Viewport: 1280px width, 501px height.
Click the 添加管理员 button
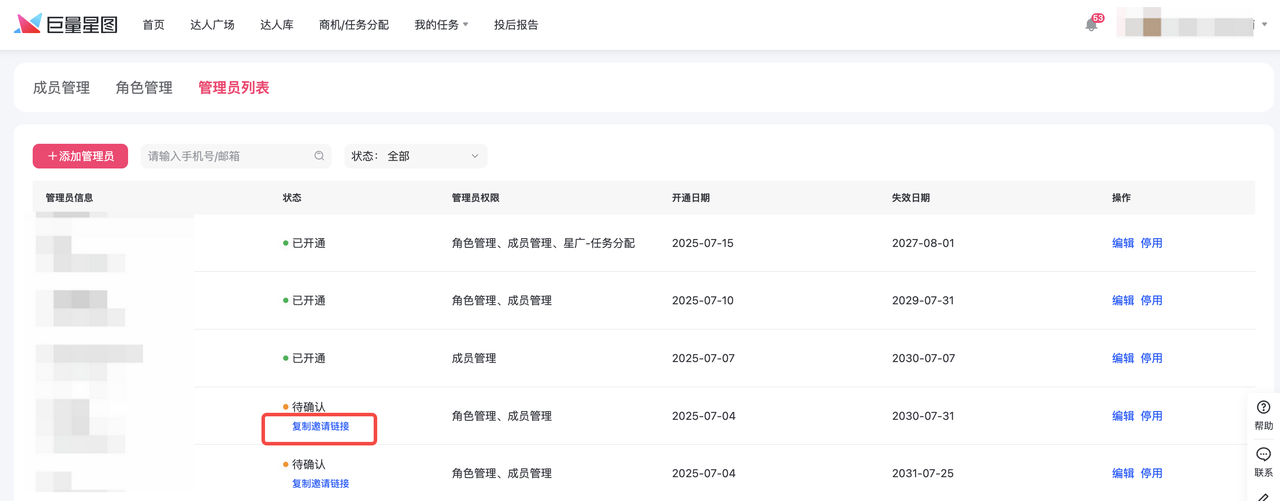80,156
